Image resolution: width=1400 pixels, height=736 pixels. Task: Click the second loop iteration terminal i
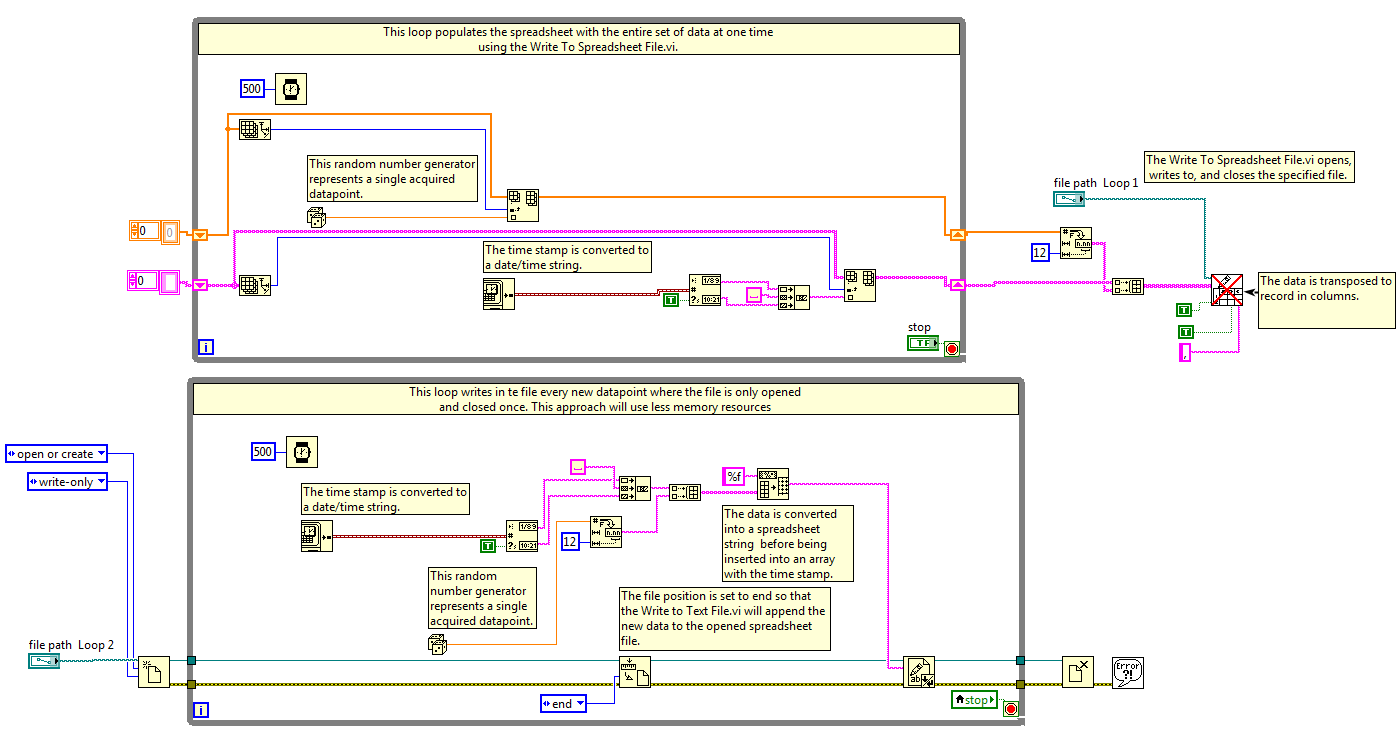[201, 710]
